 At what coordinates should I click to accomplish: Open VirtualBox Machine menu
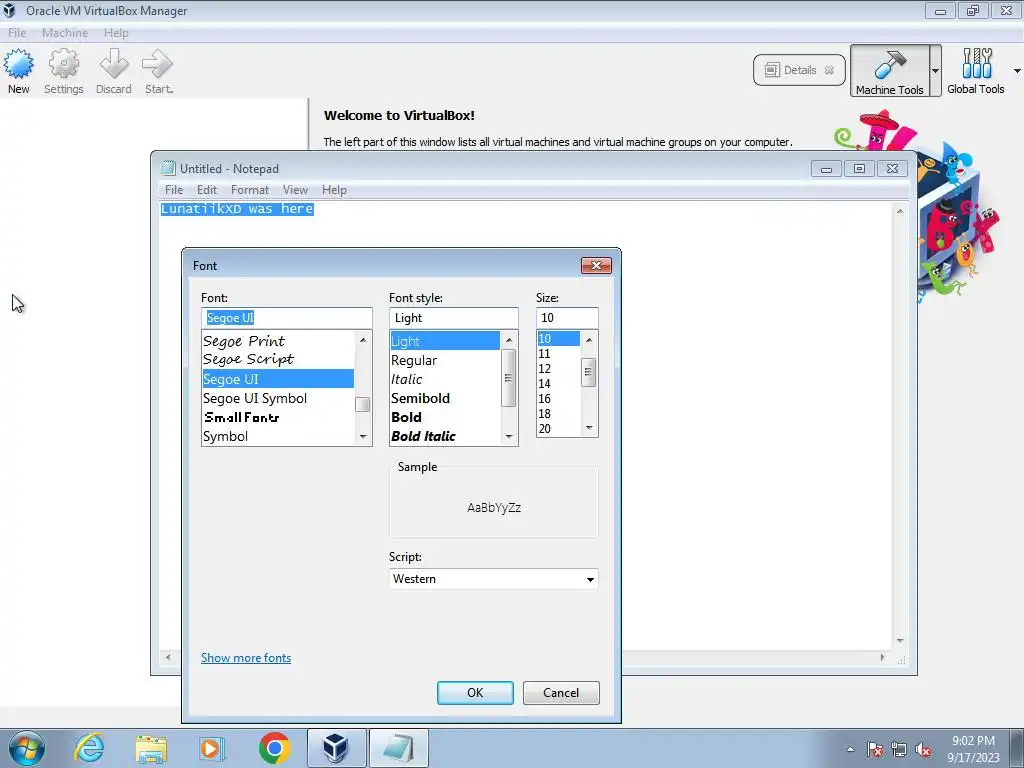click(x=65, y=33)
